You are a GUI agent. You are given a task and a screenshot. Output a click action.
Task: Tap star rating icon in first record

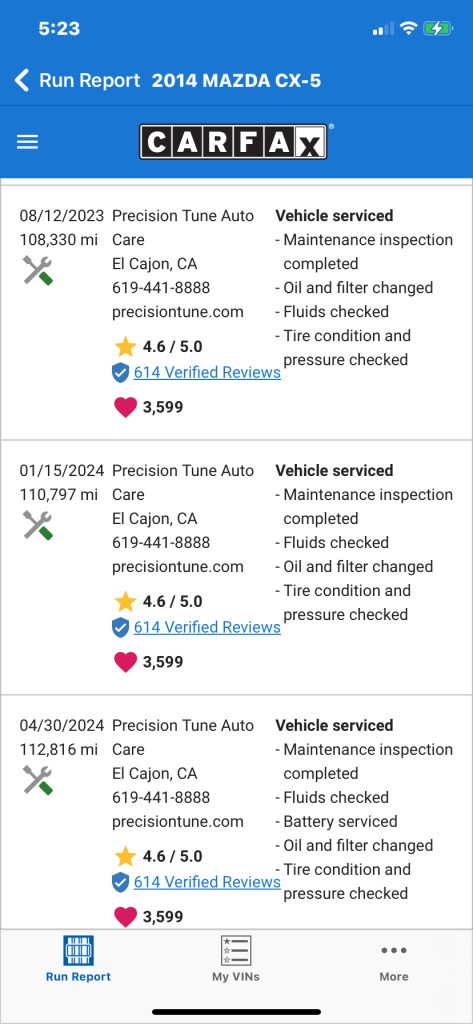pos(125,346)
